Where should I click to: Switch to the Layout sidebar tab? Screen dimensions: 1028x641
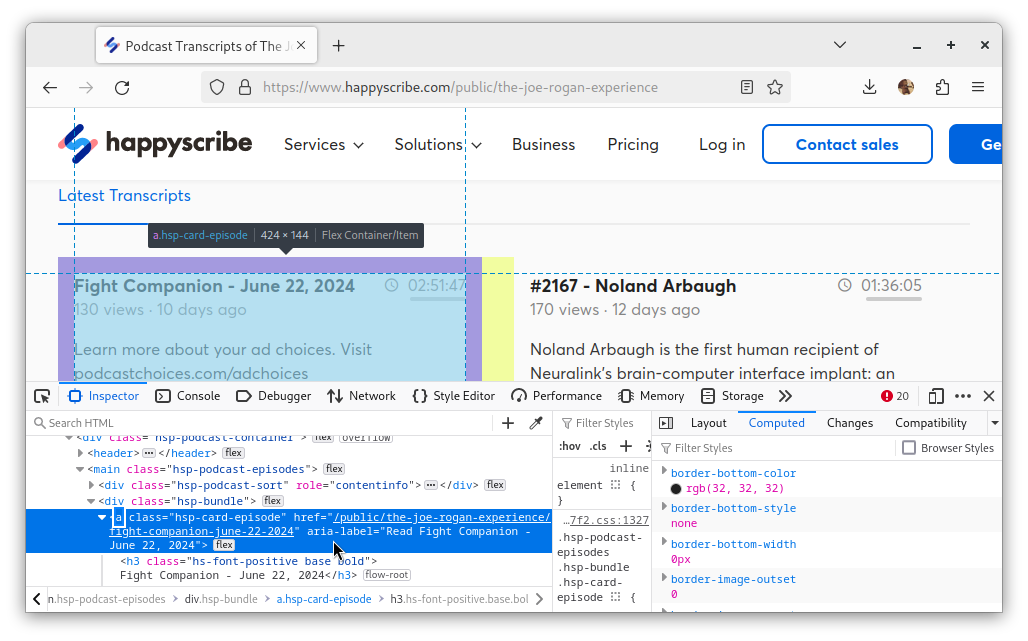pos(709,423)
